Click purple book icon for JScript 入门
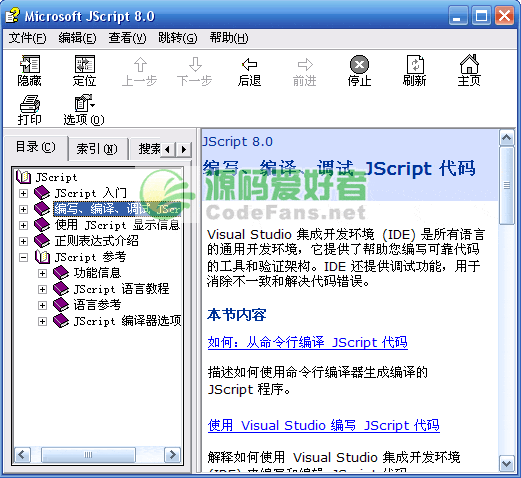Screen dimensions: 521x478 click(x=42, y=193)
